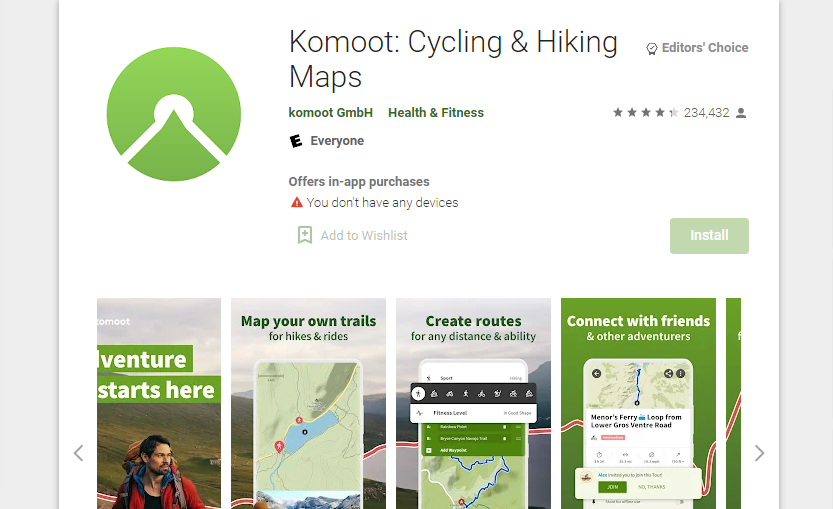
Task: Click the red warning triangle icon
Action: [x=296, y=202]
